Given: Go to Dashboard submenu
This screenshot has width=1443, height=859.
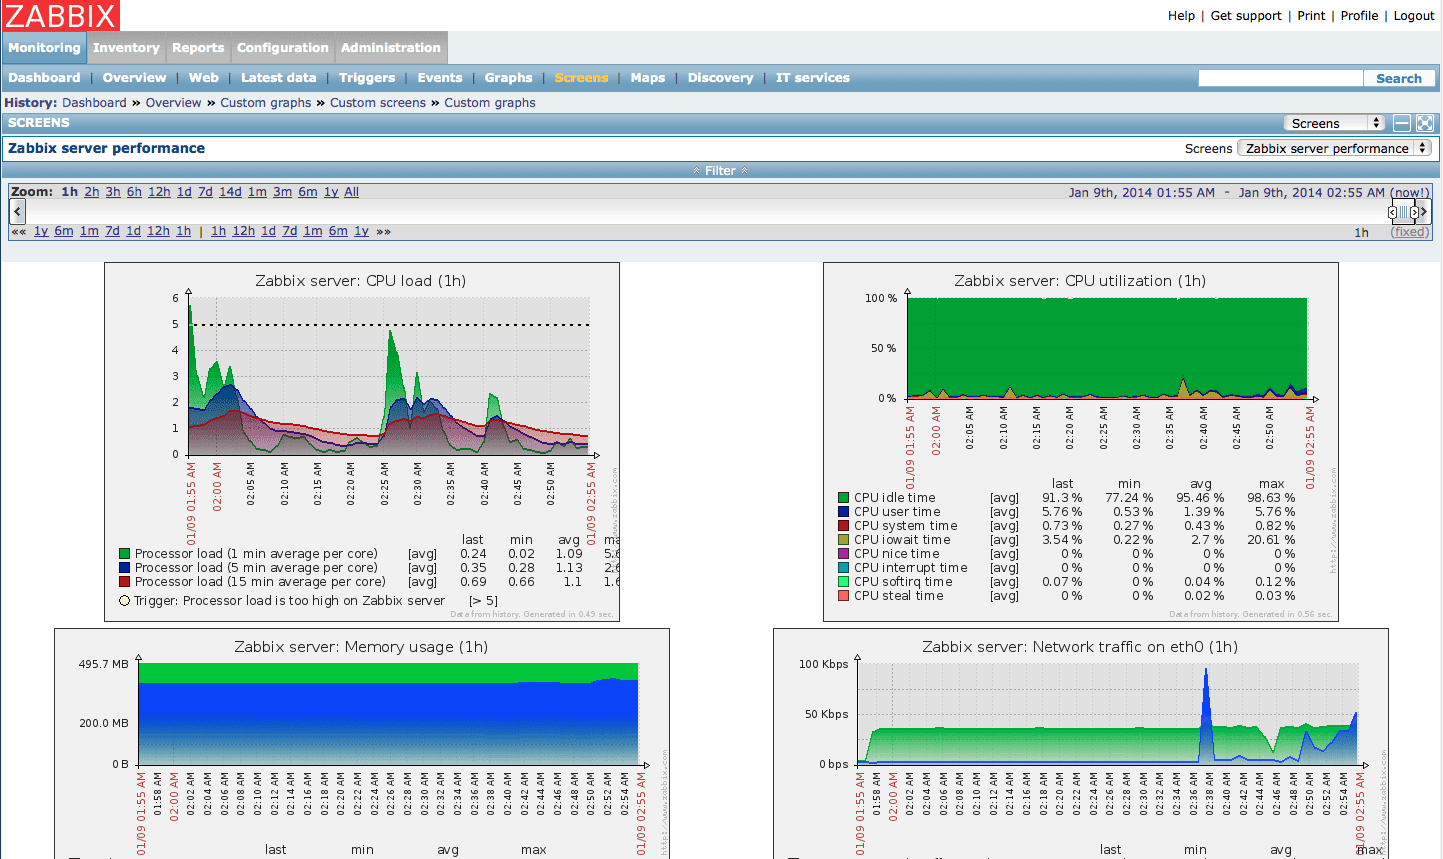Looking at the screenshot, I should pyautogui.click(x=44, y=78).
